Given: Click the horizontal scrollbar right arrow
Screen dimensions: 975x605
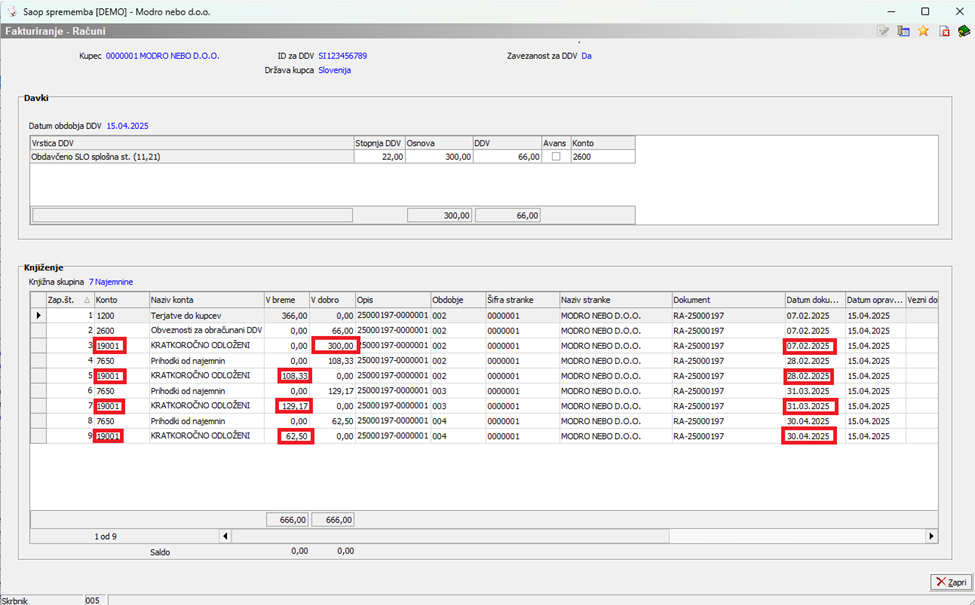Looking at the screenshot, I should (x=932, y=536).
